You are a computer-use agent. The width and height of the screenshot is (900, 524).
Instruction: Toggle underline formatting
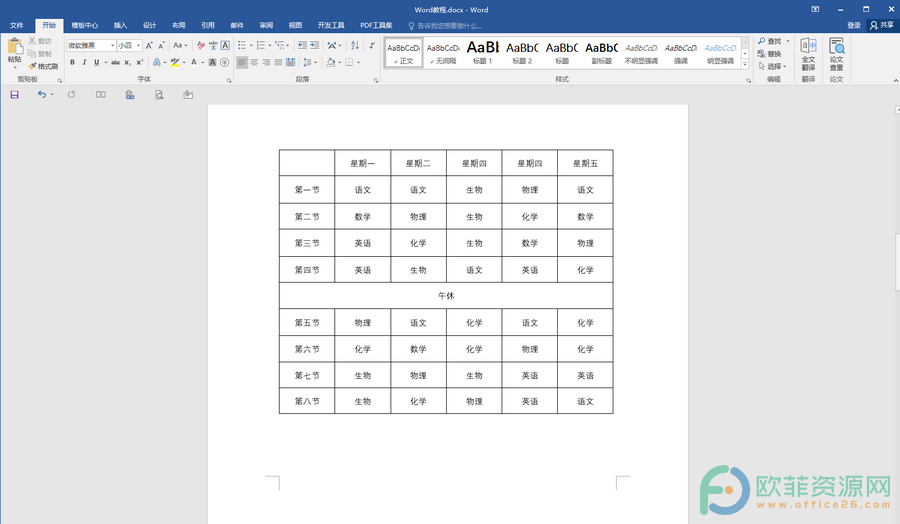96,62
